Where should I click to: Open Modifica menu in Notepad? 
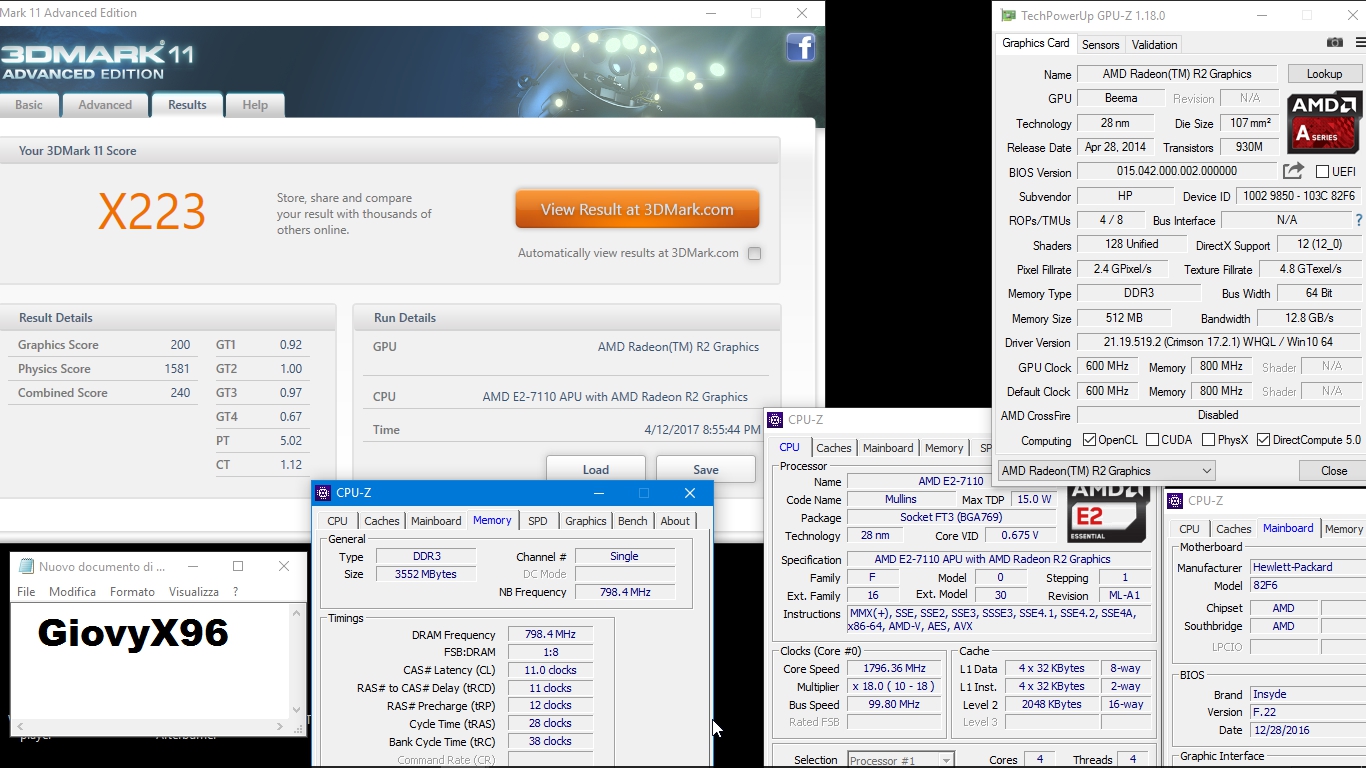(72, 592)
